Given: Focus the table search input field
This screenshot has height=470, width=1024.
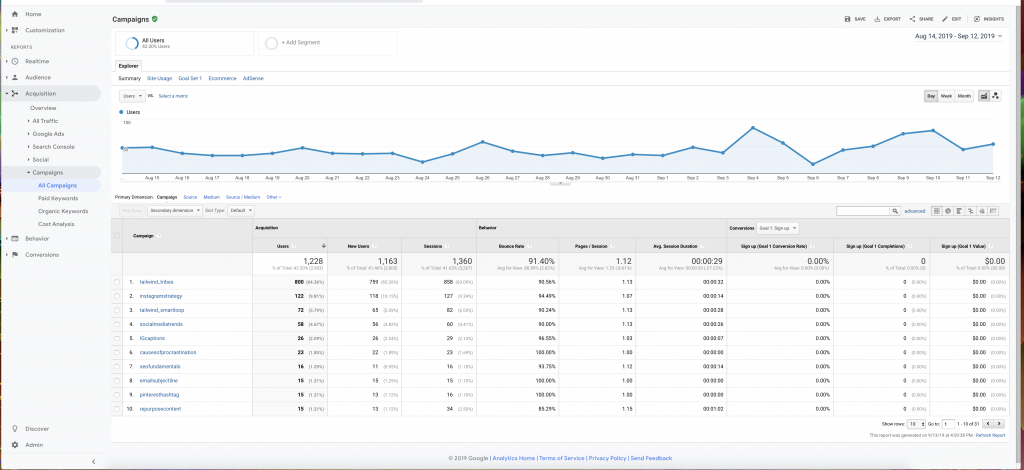Looking at the screenshot, I should pos(863,211).
